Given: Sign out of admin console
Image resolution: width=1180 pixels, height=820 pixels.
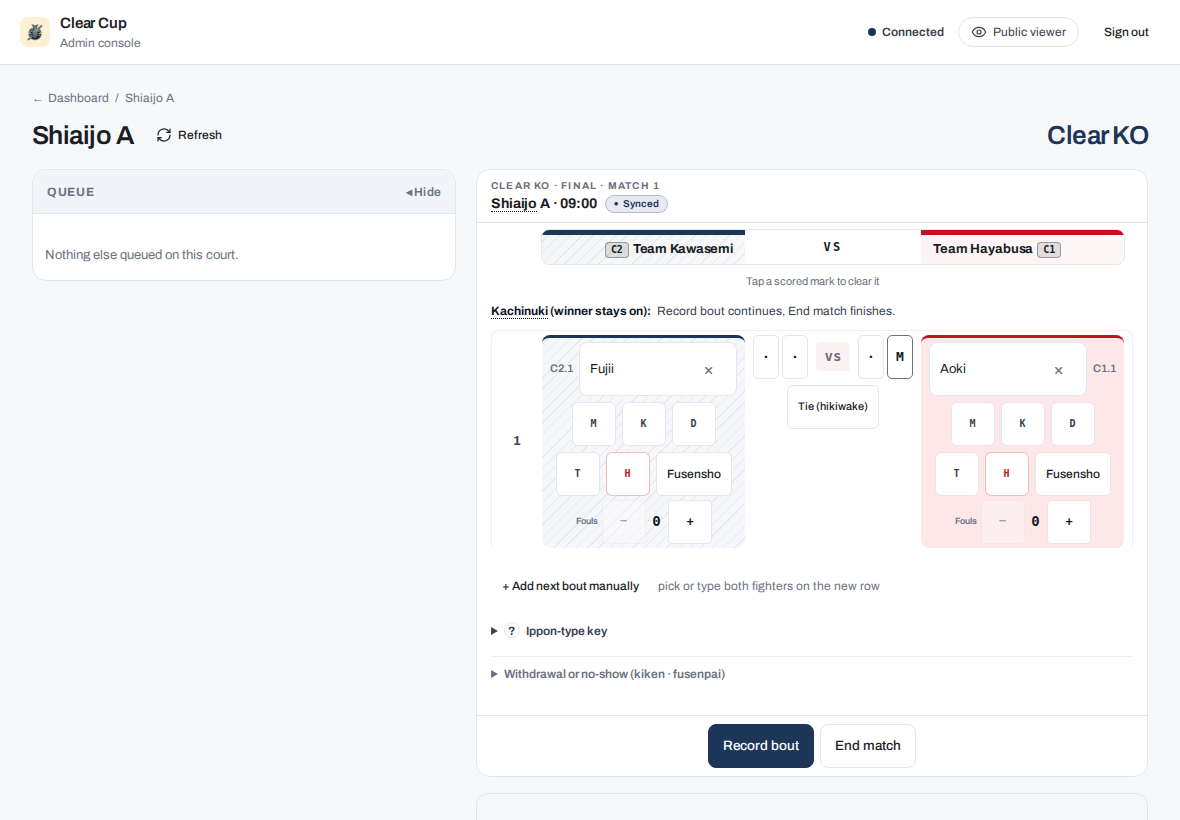Looking at the screenshot, I should click(x=1126, y=32).
